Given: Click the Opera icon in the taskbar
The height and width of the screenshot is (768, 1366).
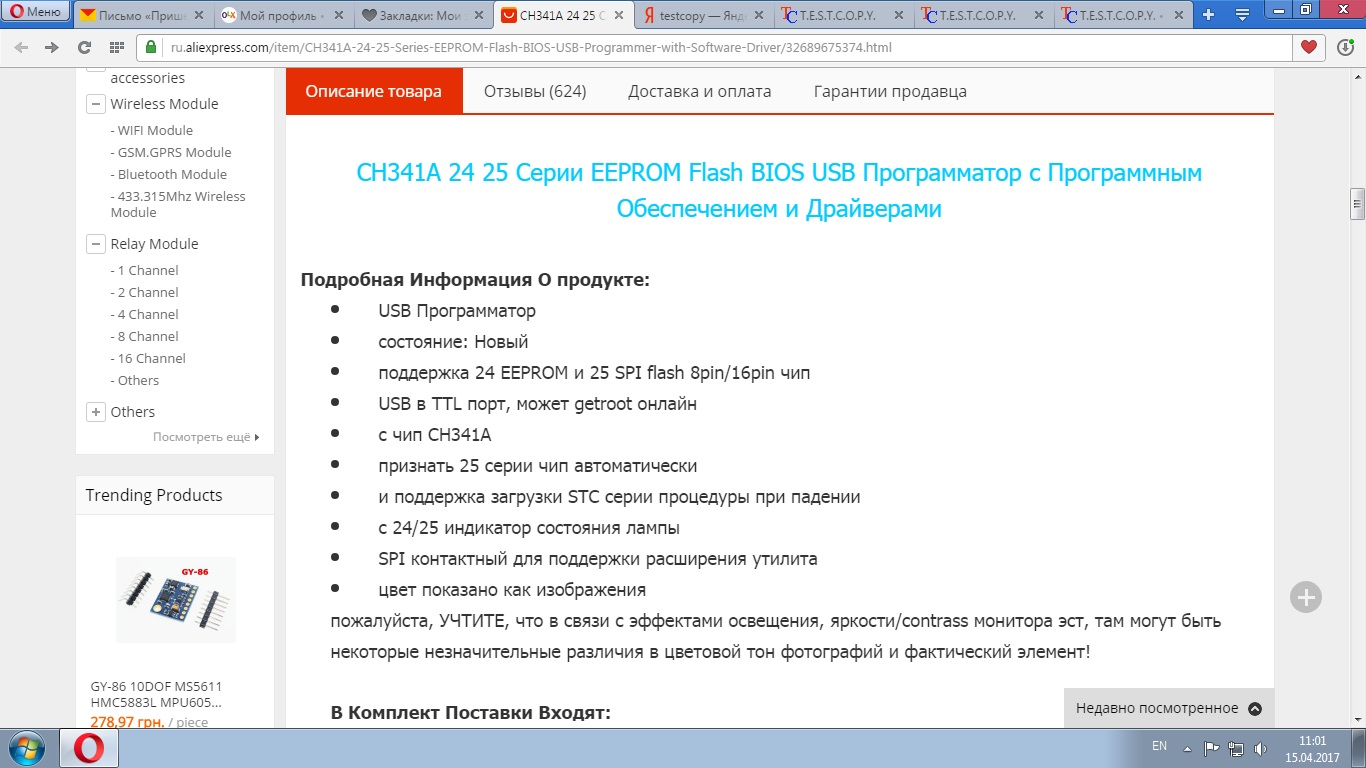Looking at the screenshot, I should [x=89, y=748].
